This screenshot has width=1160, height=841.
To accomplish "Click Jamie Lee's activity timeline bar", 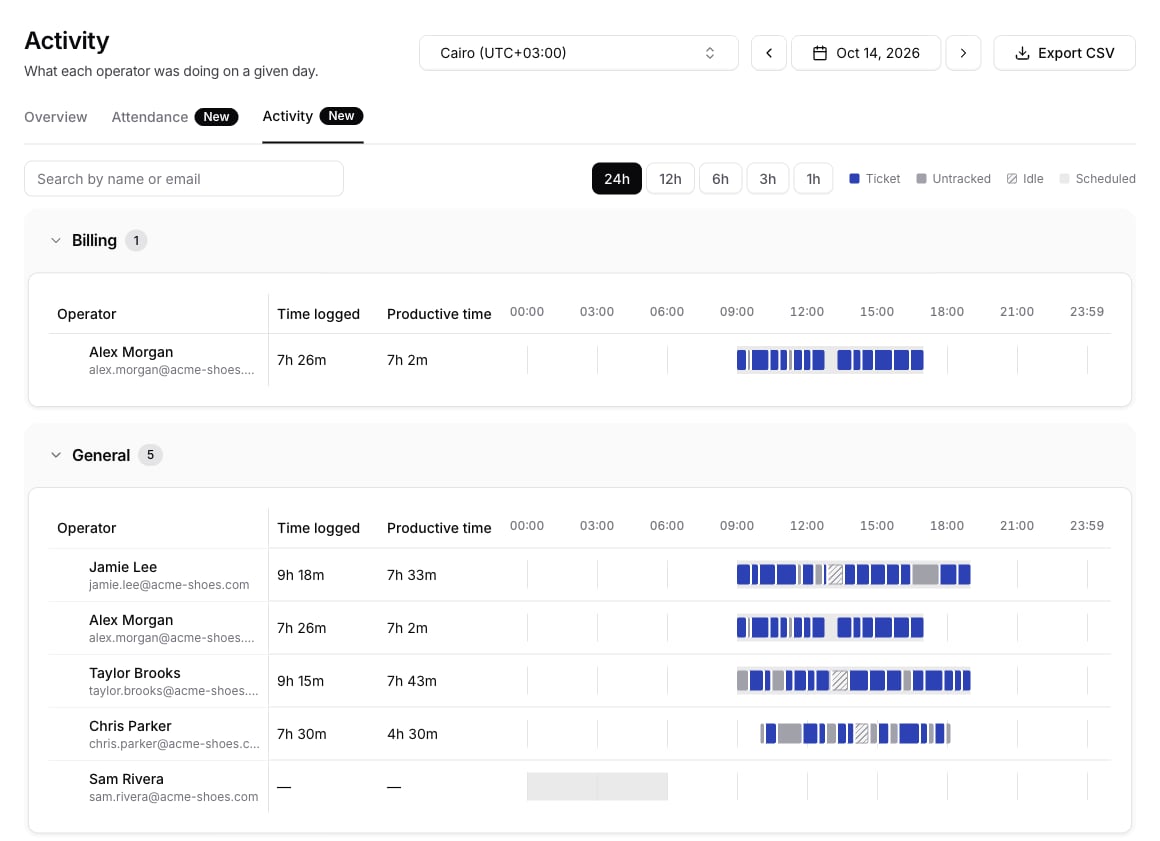I will click(x=854, y=575).
